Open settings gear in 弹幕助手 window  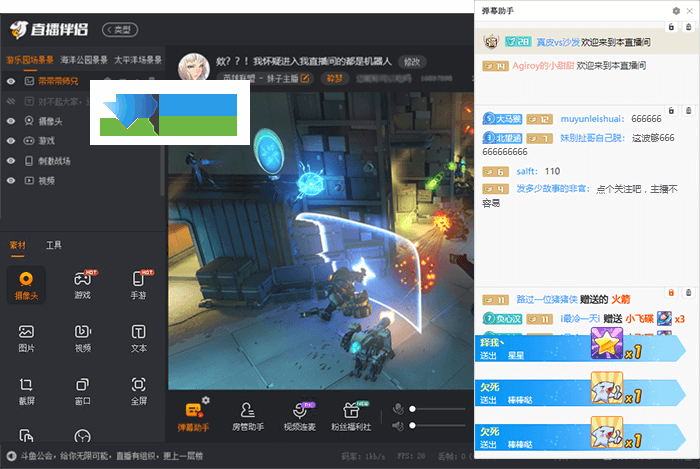pyautogui.click(x=676, y=11)
